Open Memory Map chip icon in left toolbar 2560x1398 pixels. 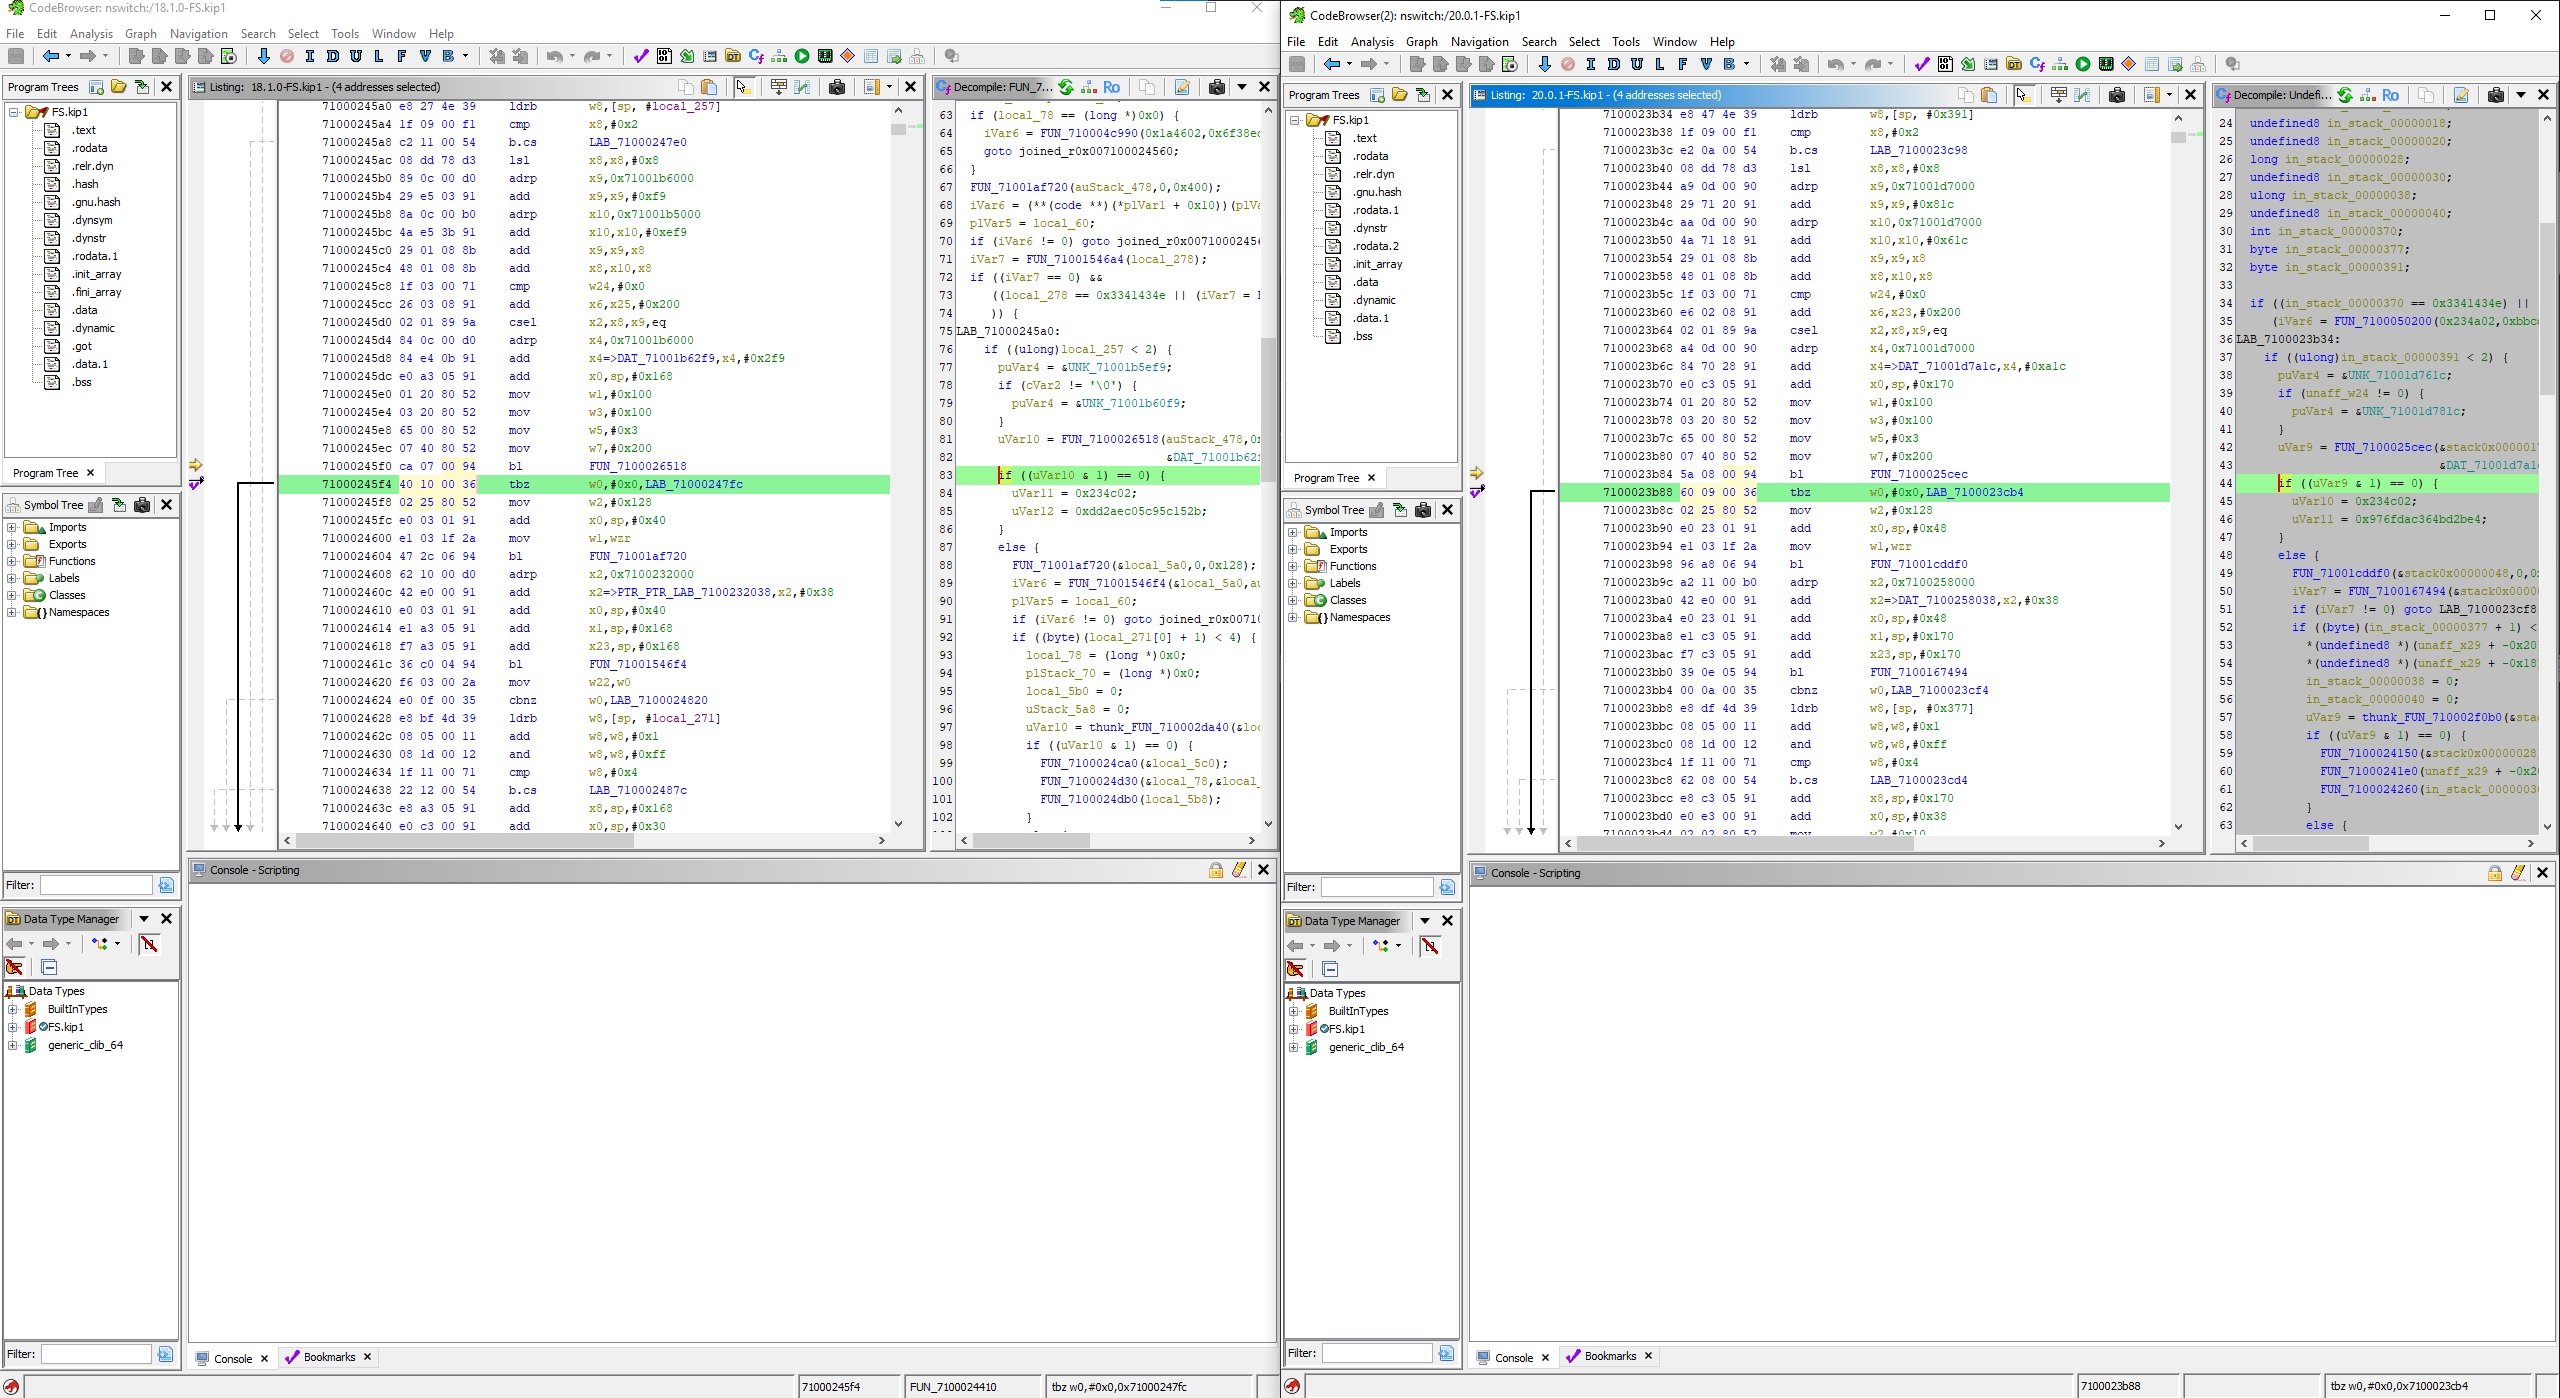(x=825, y=56)
